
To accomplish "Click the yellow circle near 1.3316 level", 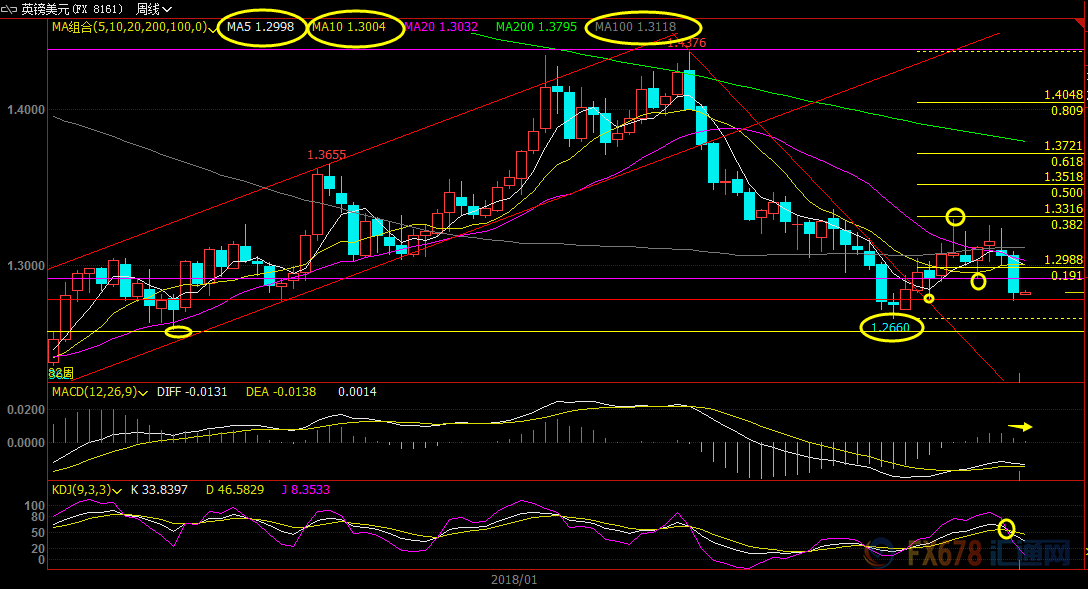I will [956, 216].
